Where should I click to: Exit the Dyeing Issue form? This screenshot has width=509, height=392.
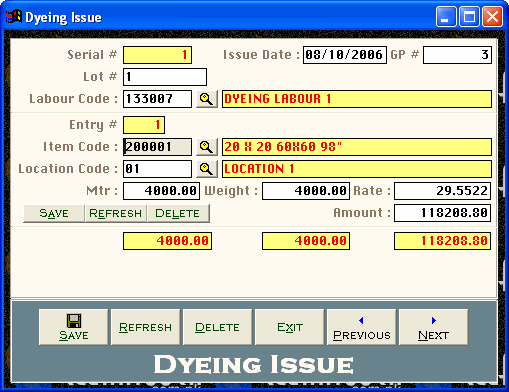[x=290, y=327]
